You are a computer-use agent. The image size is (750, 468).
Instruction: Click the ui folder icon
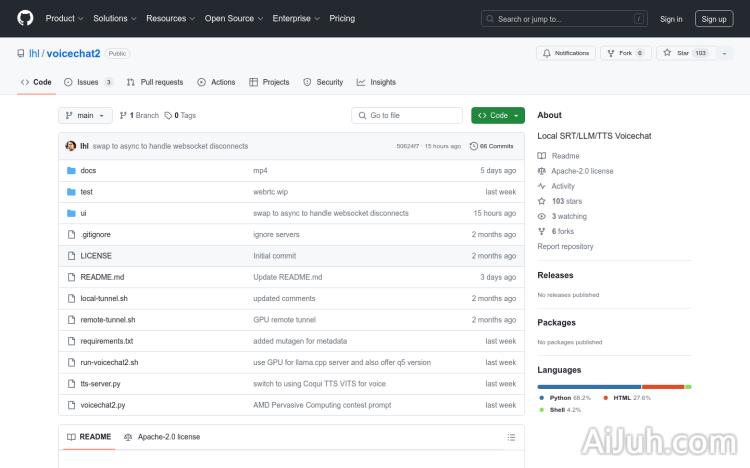tap(71, 213)
